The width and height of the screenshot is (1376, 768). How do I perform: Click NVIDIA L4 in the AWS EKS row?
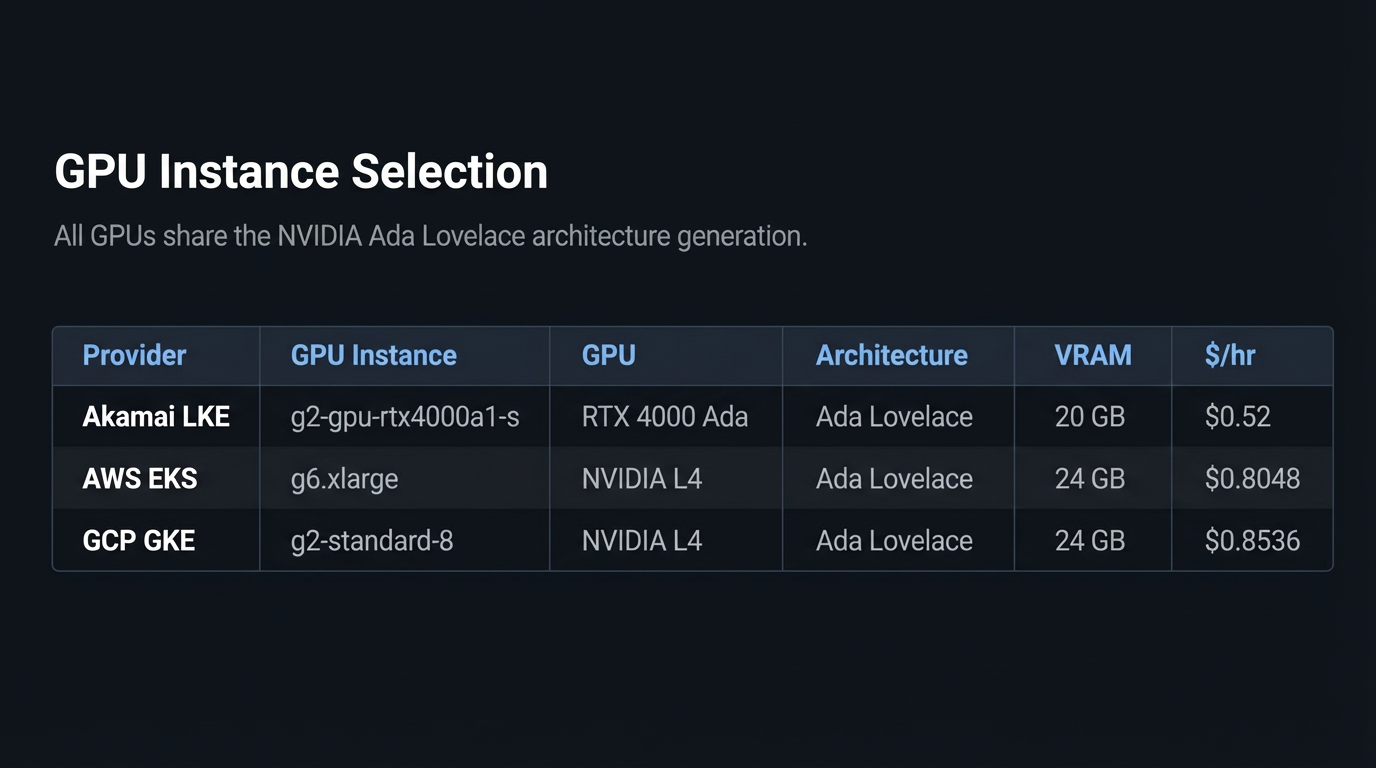pos(641,478)
